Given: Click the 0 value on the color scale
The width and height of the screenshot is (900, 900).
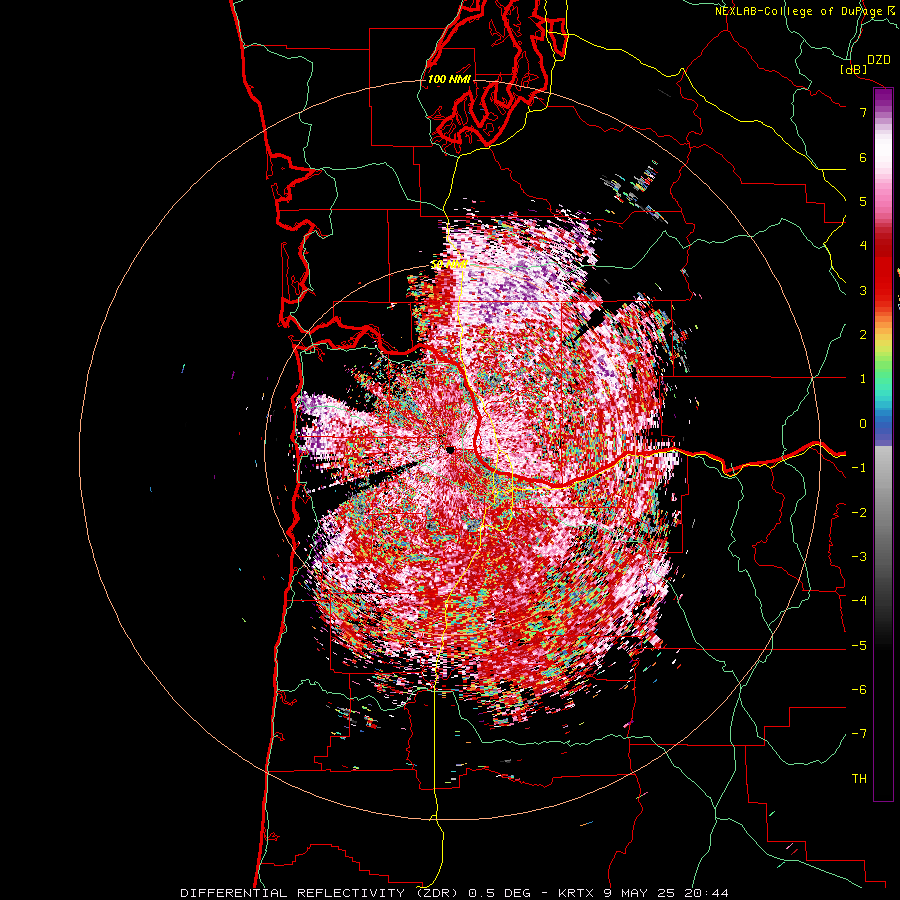Looking at the screenshot, I should pos(863,424).
